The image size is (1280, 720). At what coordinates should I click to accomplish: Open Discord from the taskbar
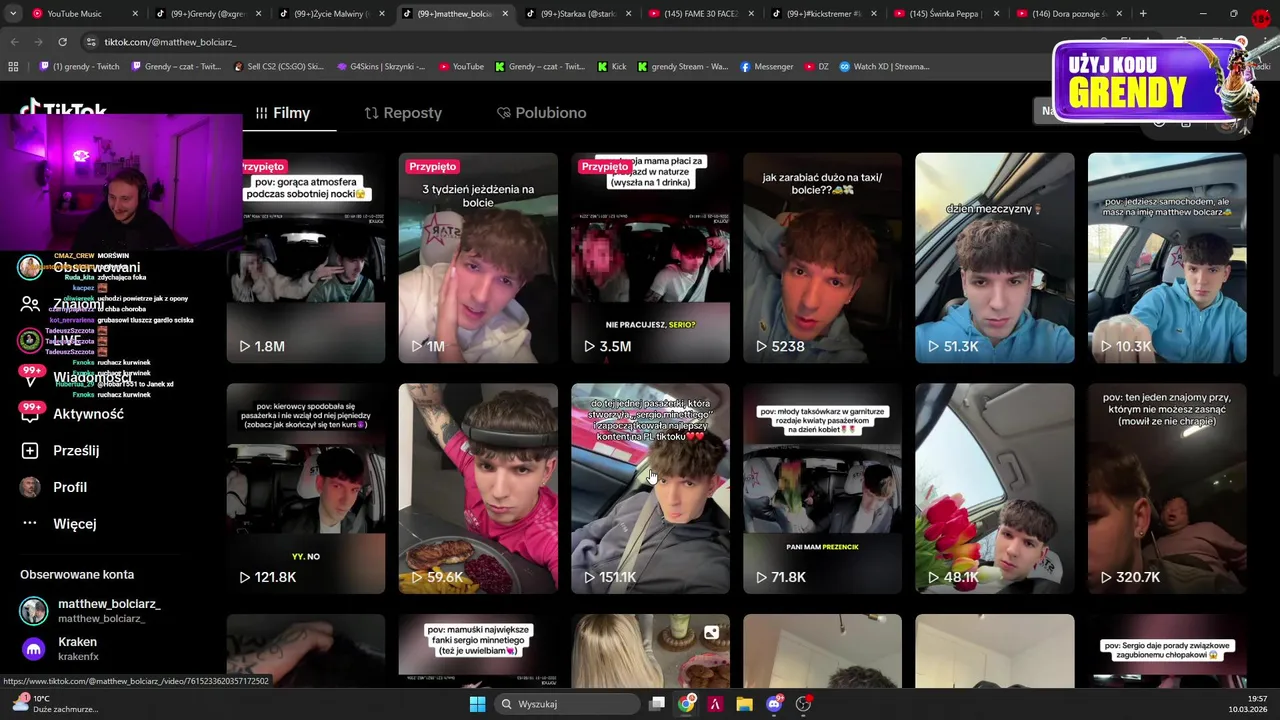(774, 704)
